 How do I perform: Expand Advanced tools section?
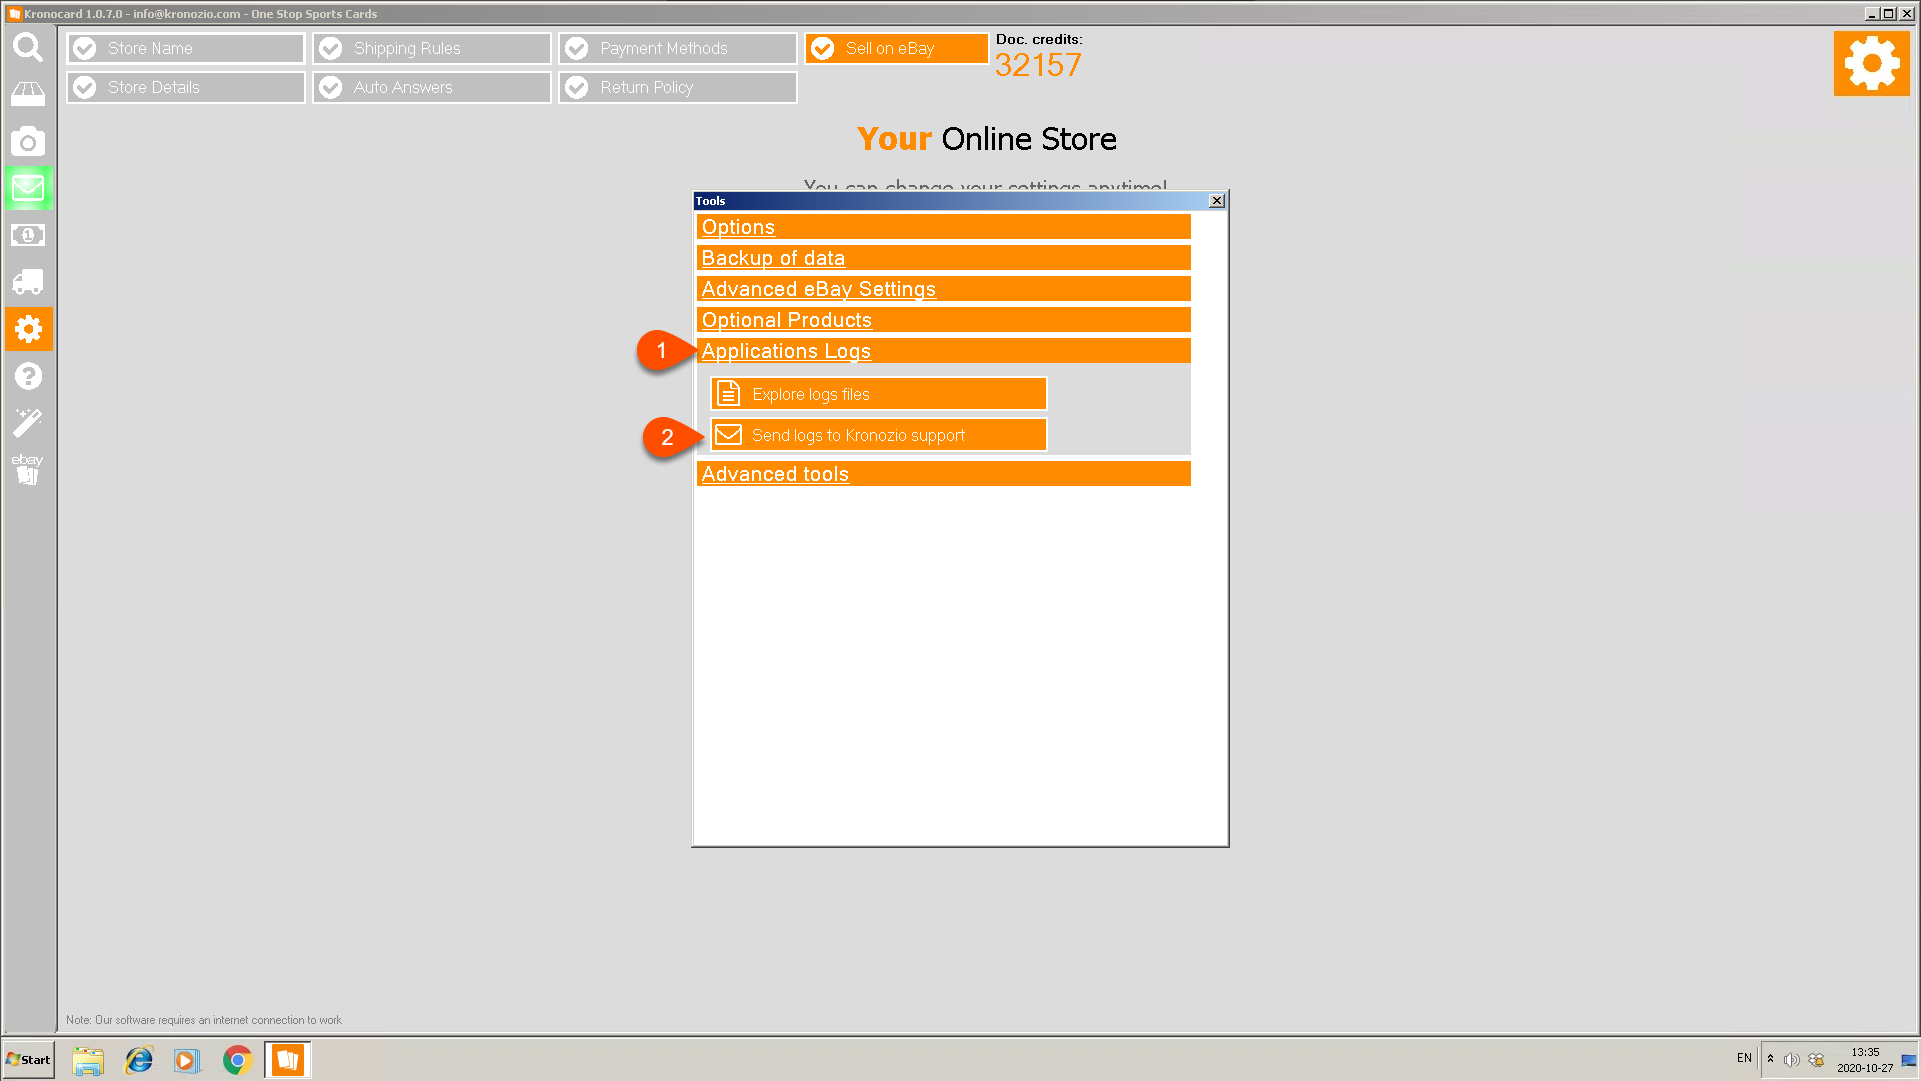943,474
